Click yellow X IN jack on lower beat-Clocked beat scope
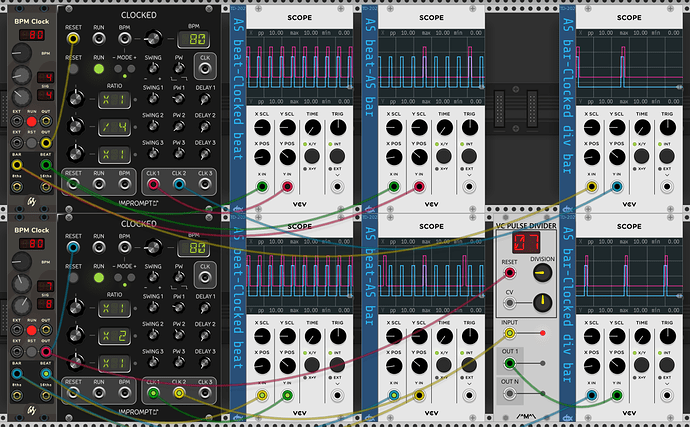This screenshot has height=427, width=690. coord(262,395)
